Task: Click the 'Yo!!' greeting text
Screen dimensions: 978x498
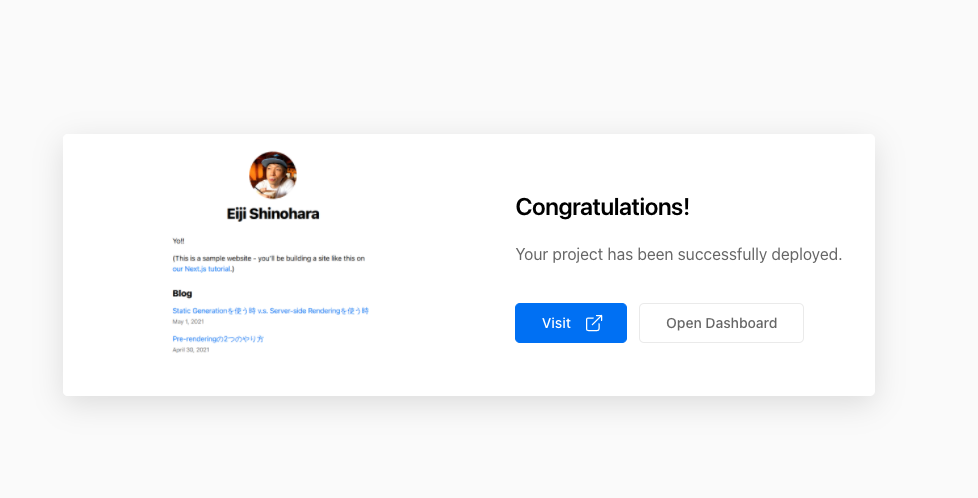Action: click(x=178, y=241)
